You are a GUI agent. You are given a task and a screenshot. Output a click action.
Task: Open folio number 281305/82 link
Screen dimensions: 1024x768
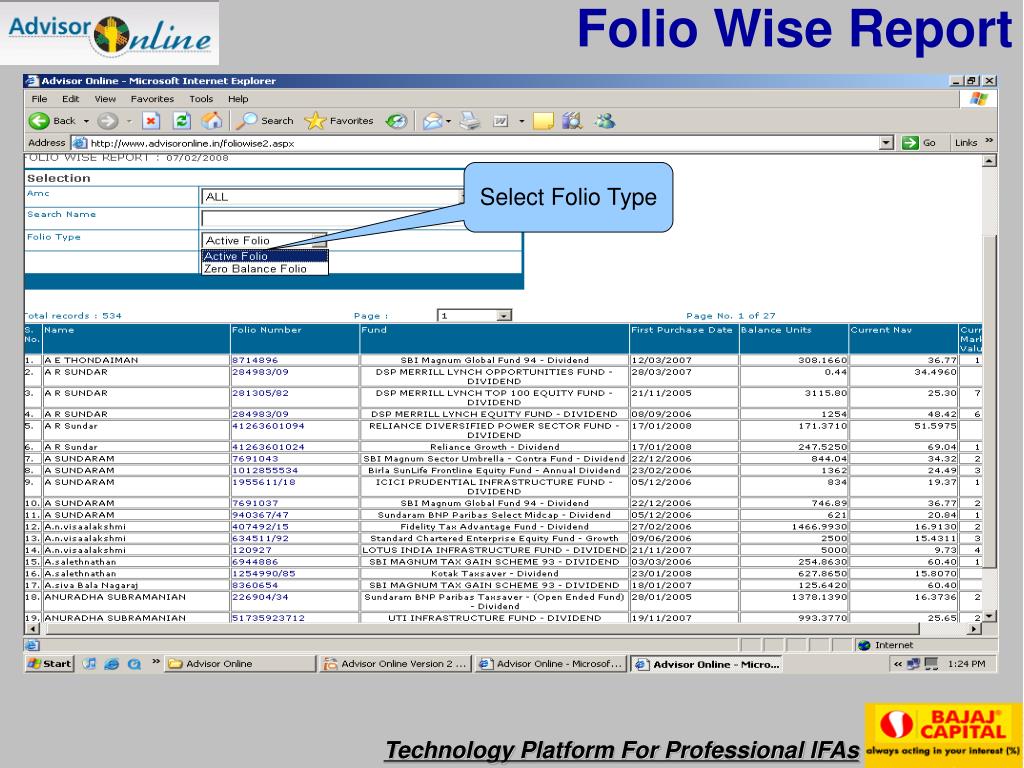coord(260,393)
